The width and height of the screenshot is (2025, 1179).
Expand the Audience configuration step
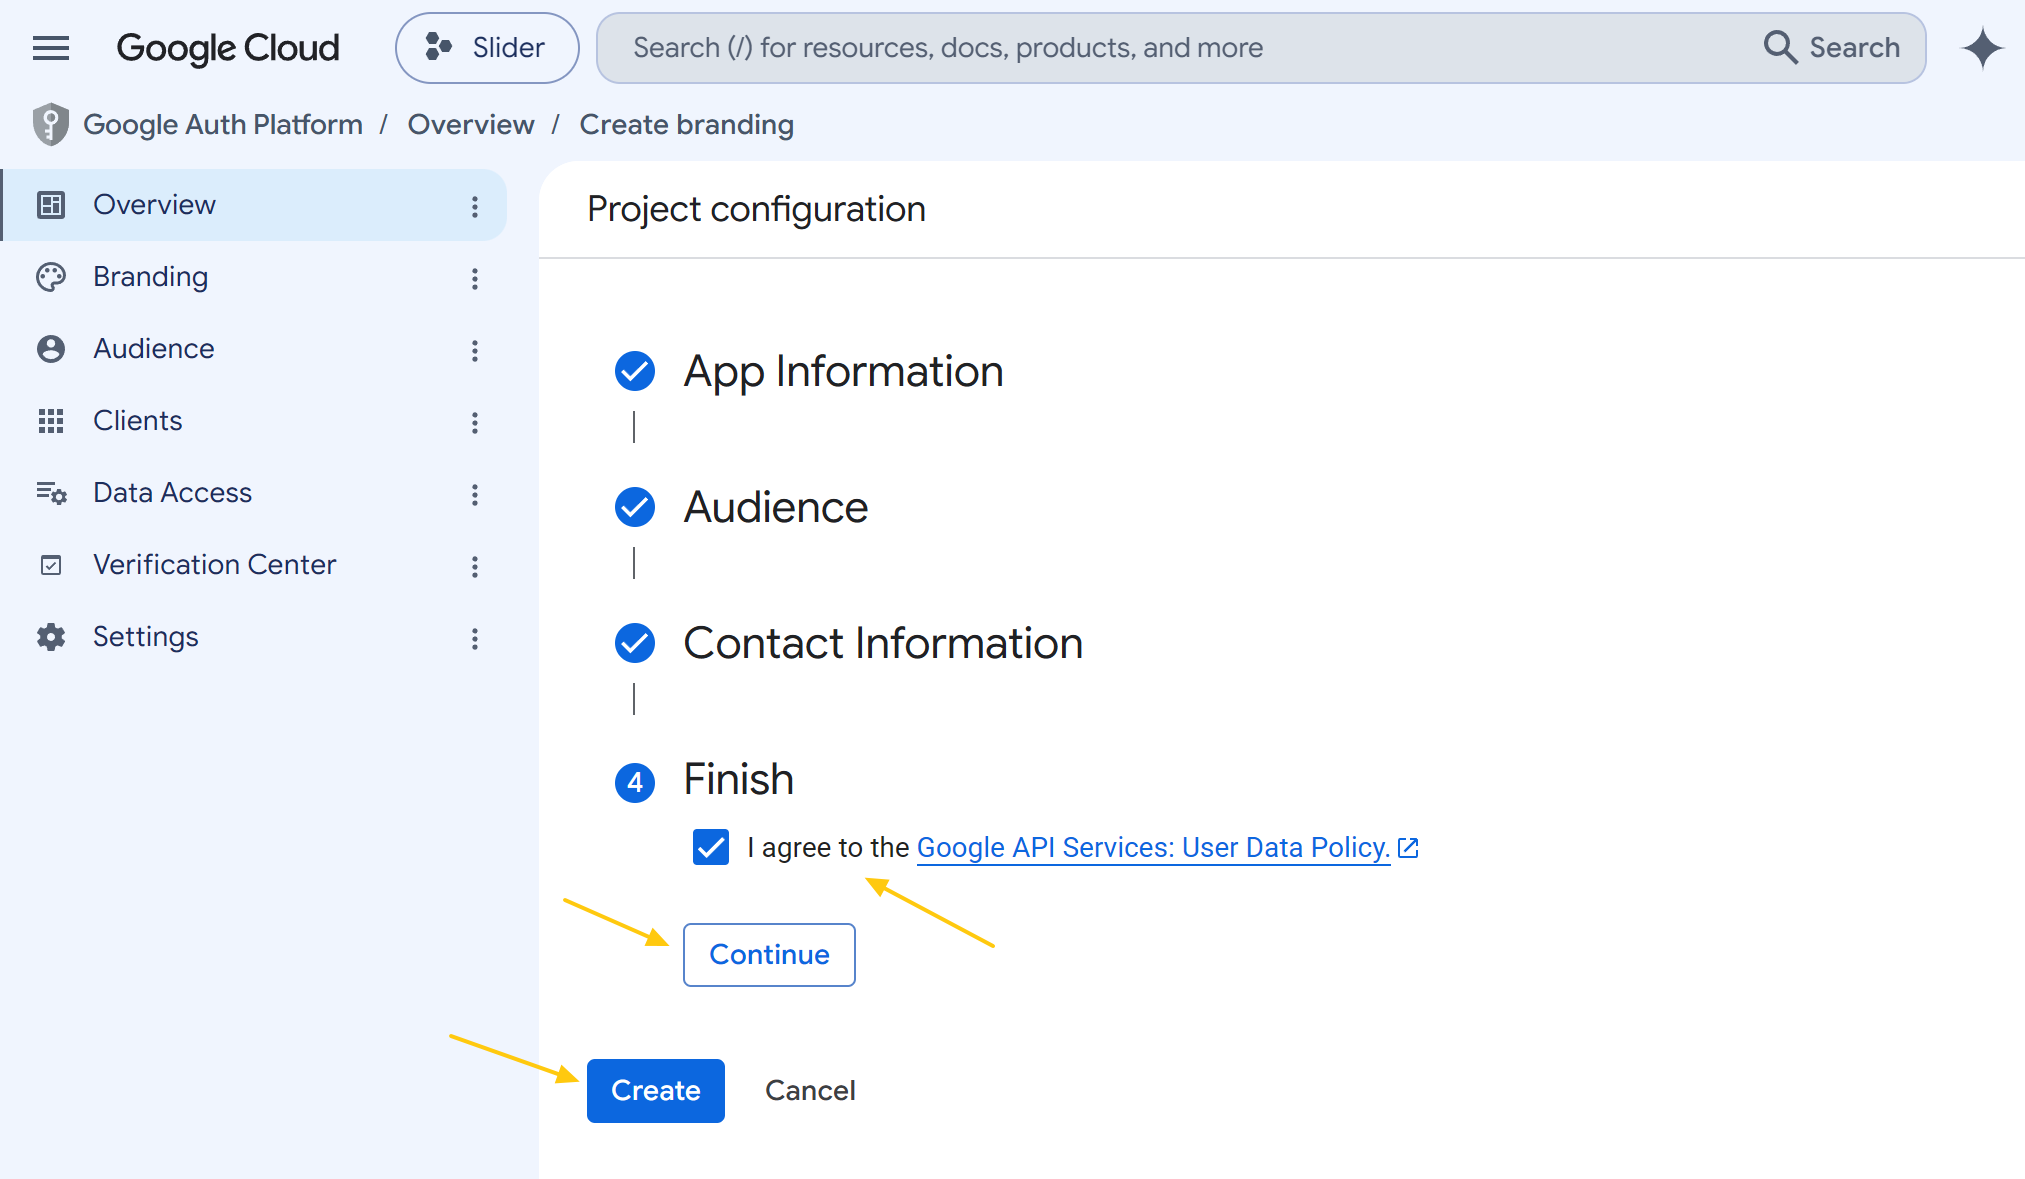pos(776,507)
